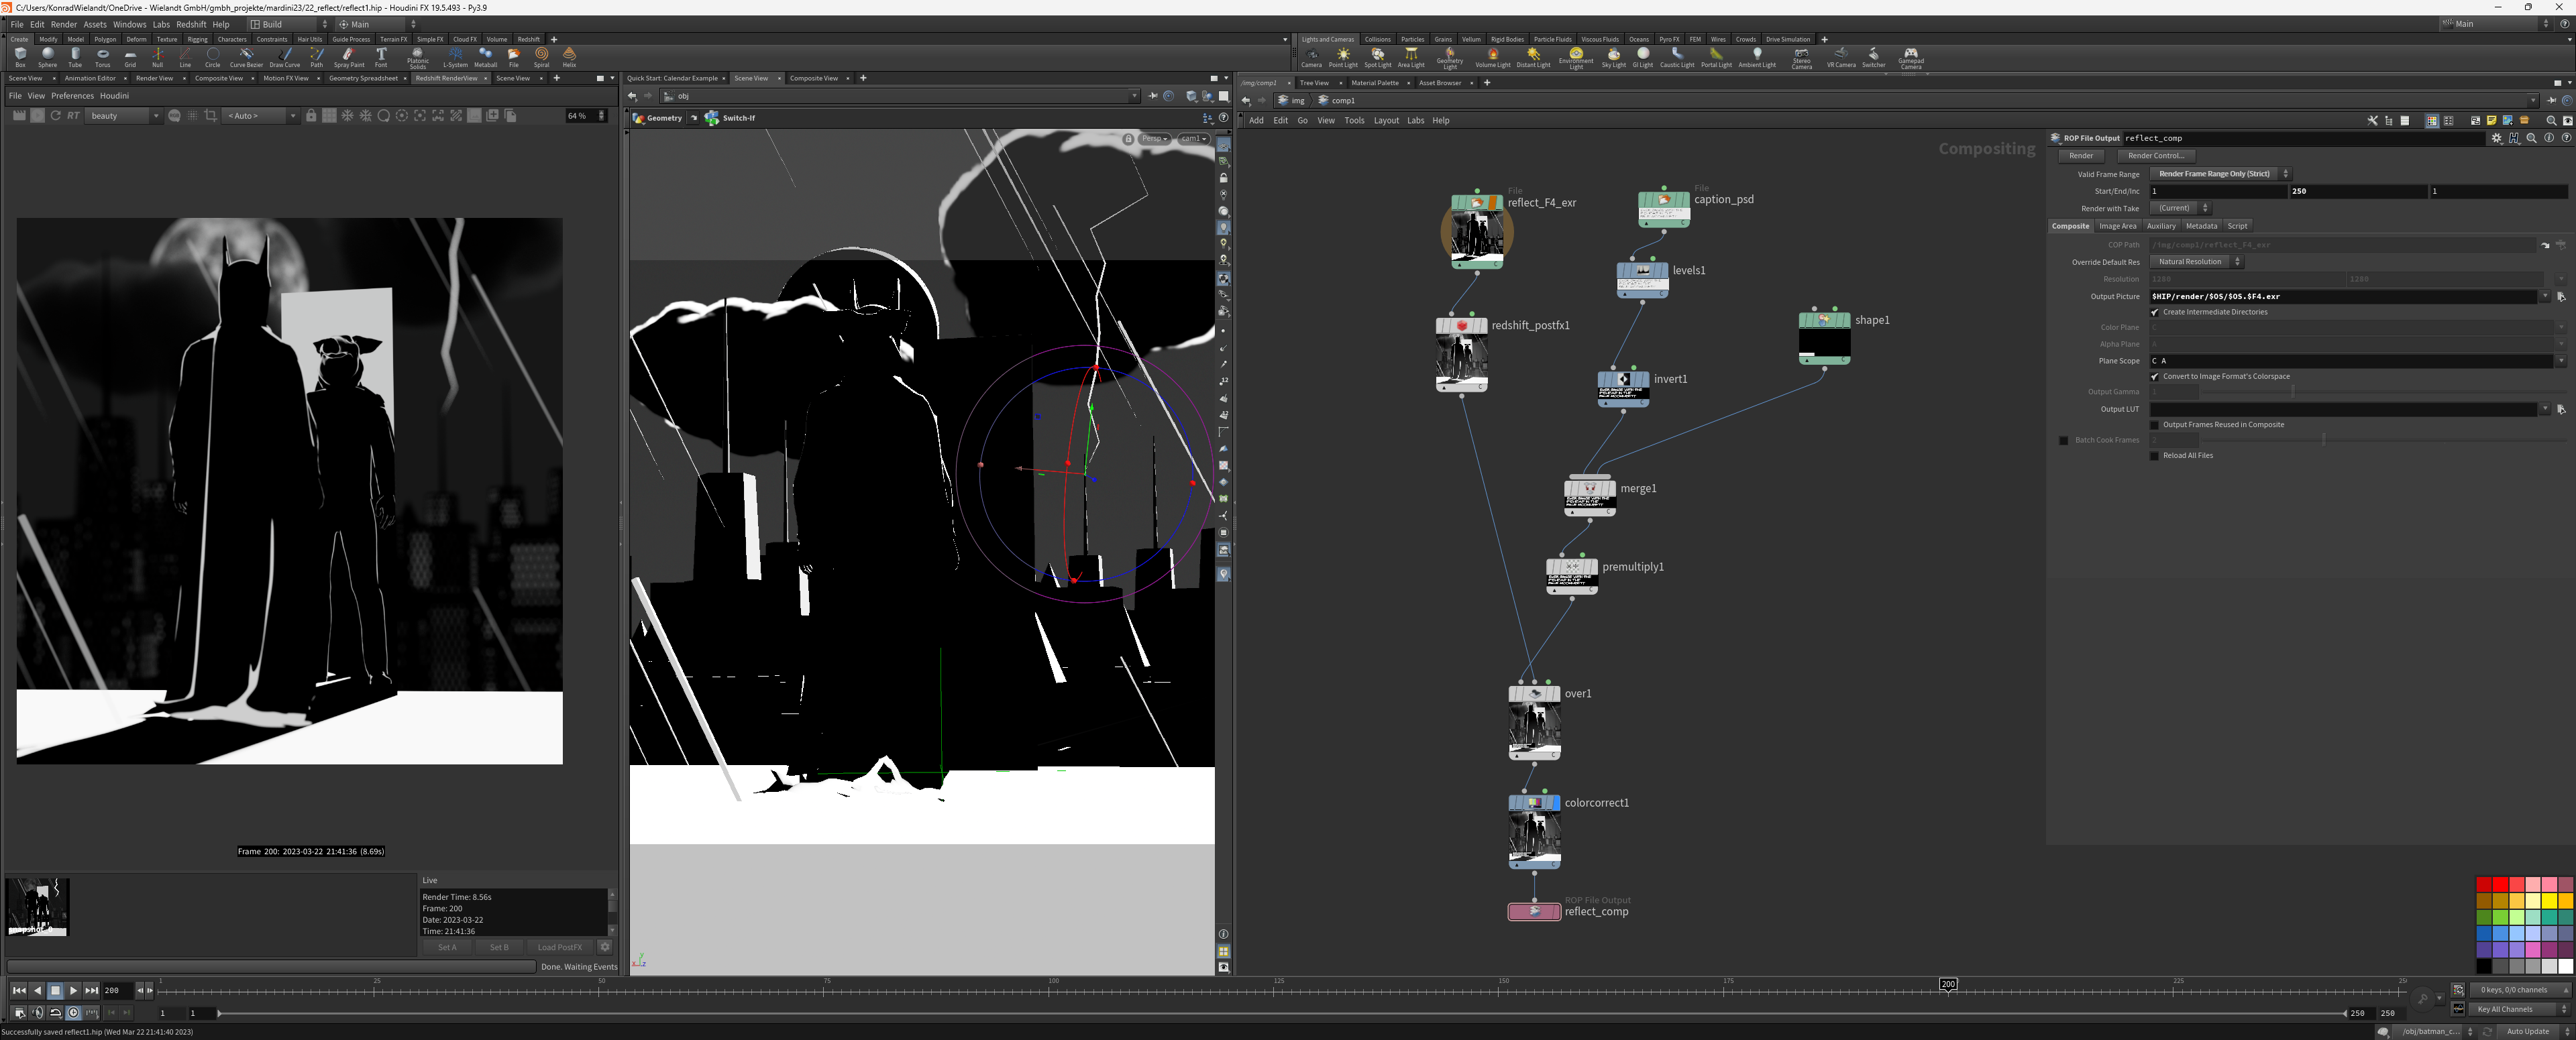
Task: Add a Portal Light from the shelf
Action: (x=1716, y=57)
